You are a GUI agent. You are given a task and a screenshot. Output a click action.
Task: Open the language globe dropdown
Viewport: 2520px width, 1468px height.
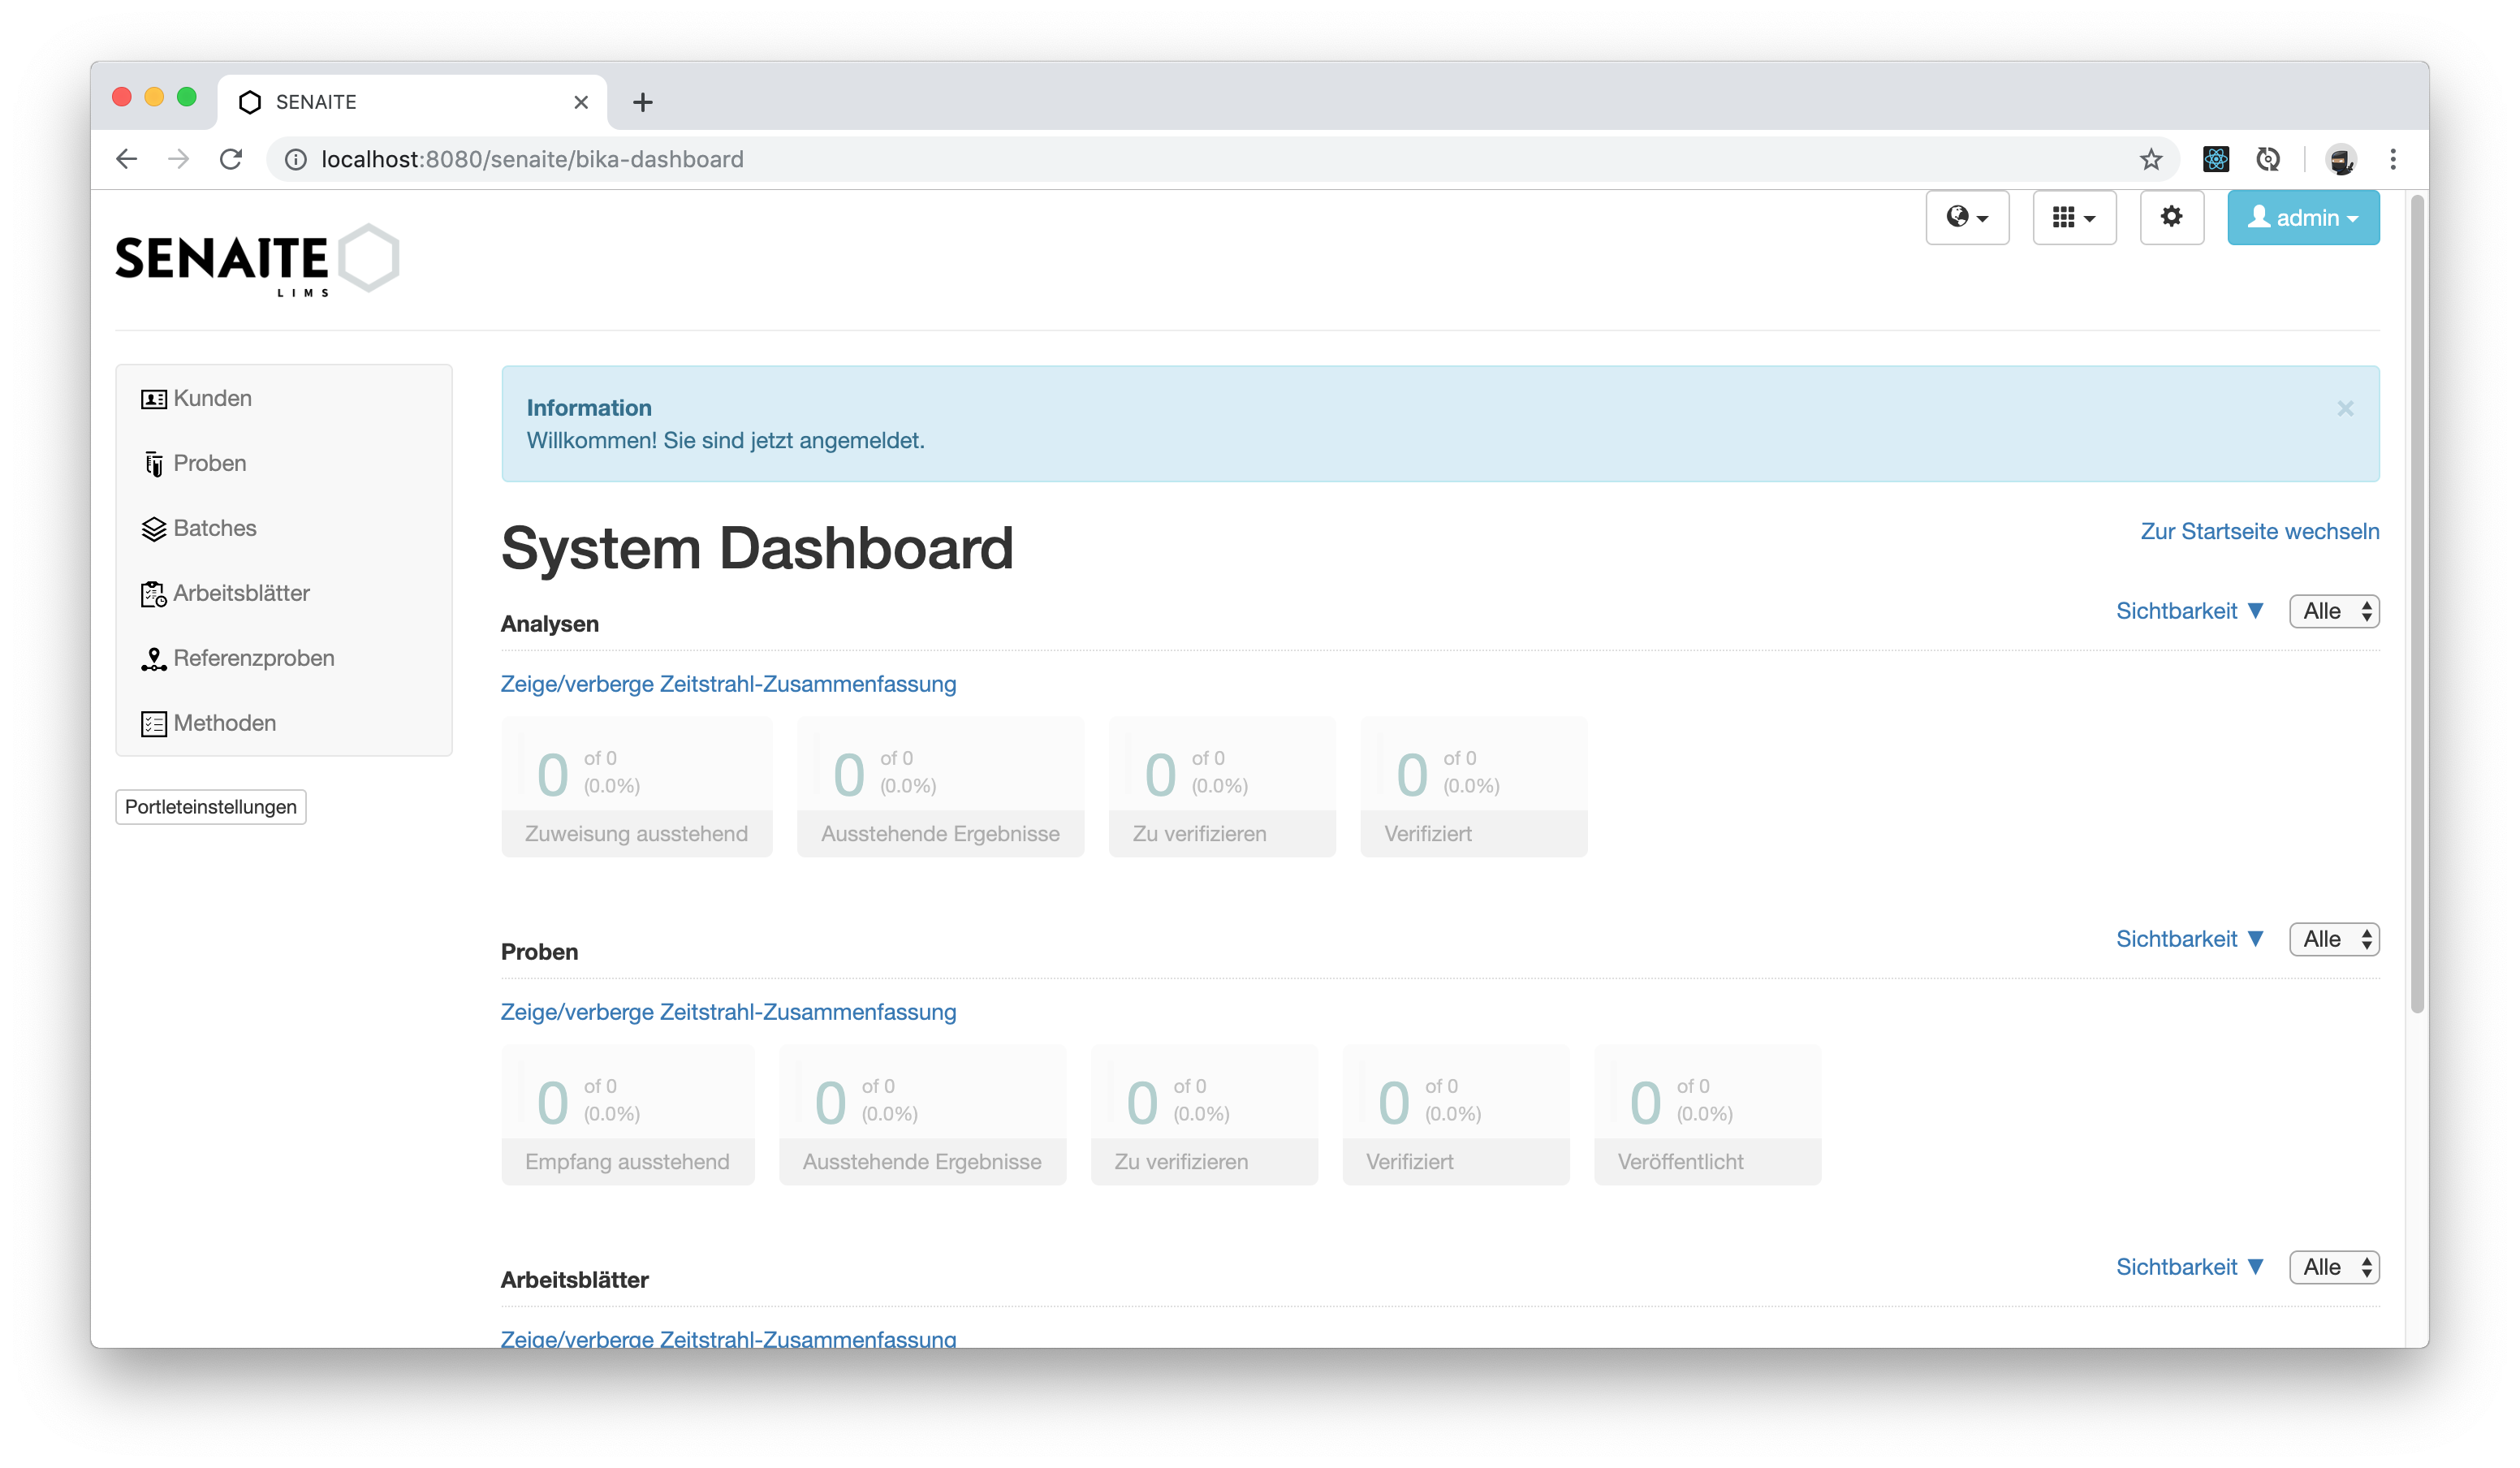pyautogui.click(x=1967, y=217)
